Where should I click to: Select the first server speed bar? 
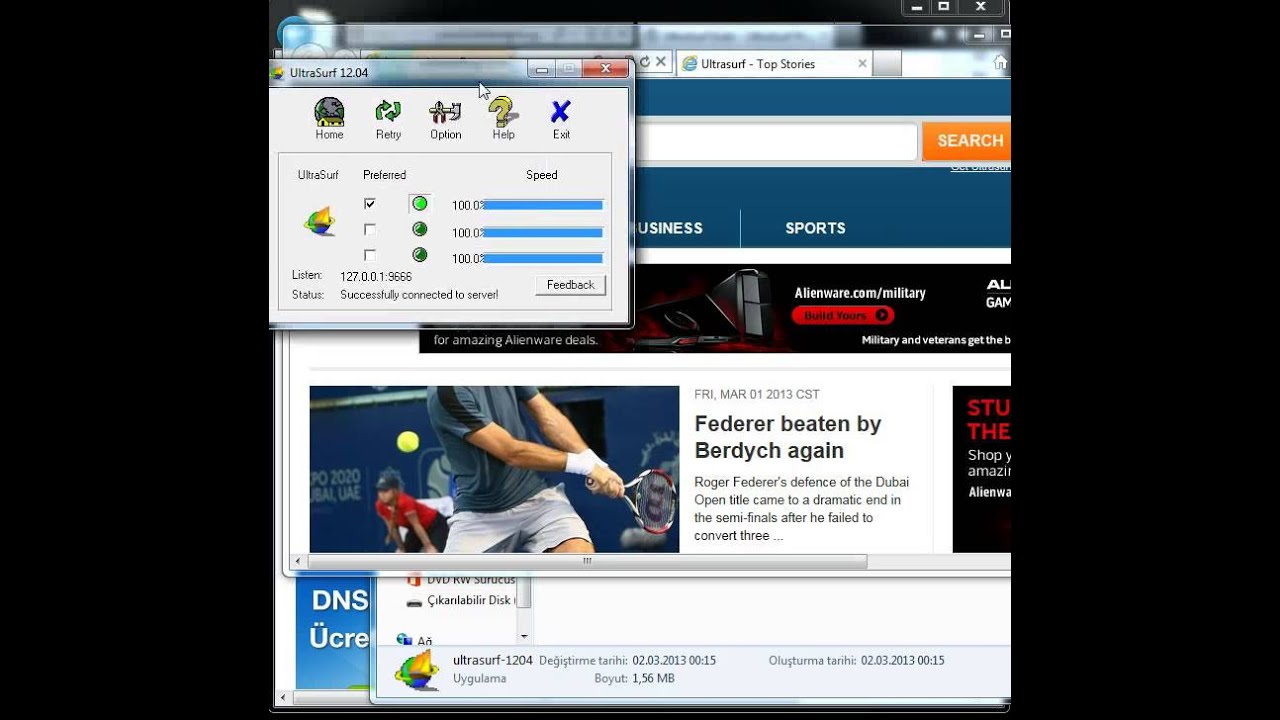543,205
